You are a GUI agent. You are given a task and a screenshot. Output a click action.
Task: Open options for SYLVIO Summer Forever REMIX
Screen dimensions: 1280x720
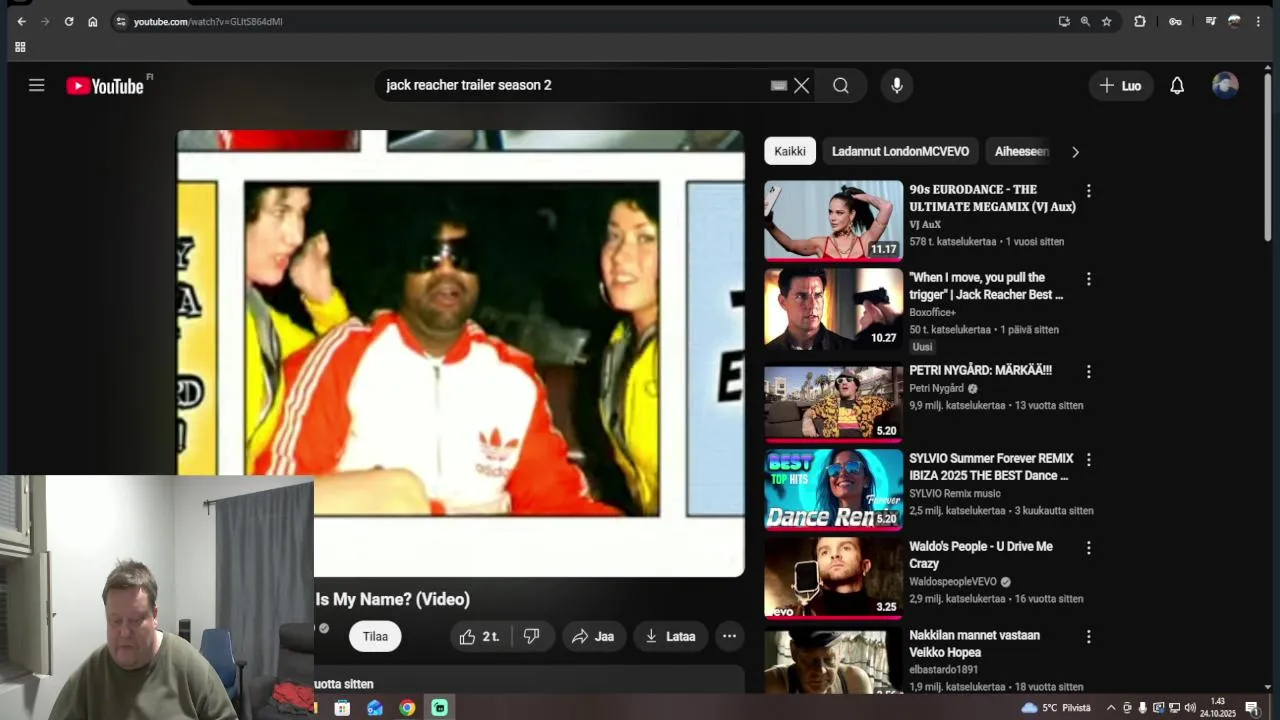coord(1089,460)
